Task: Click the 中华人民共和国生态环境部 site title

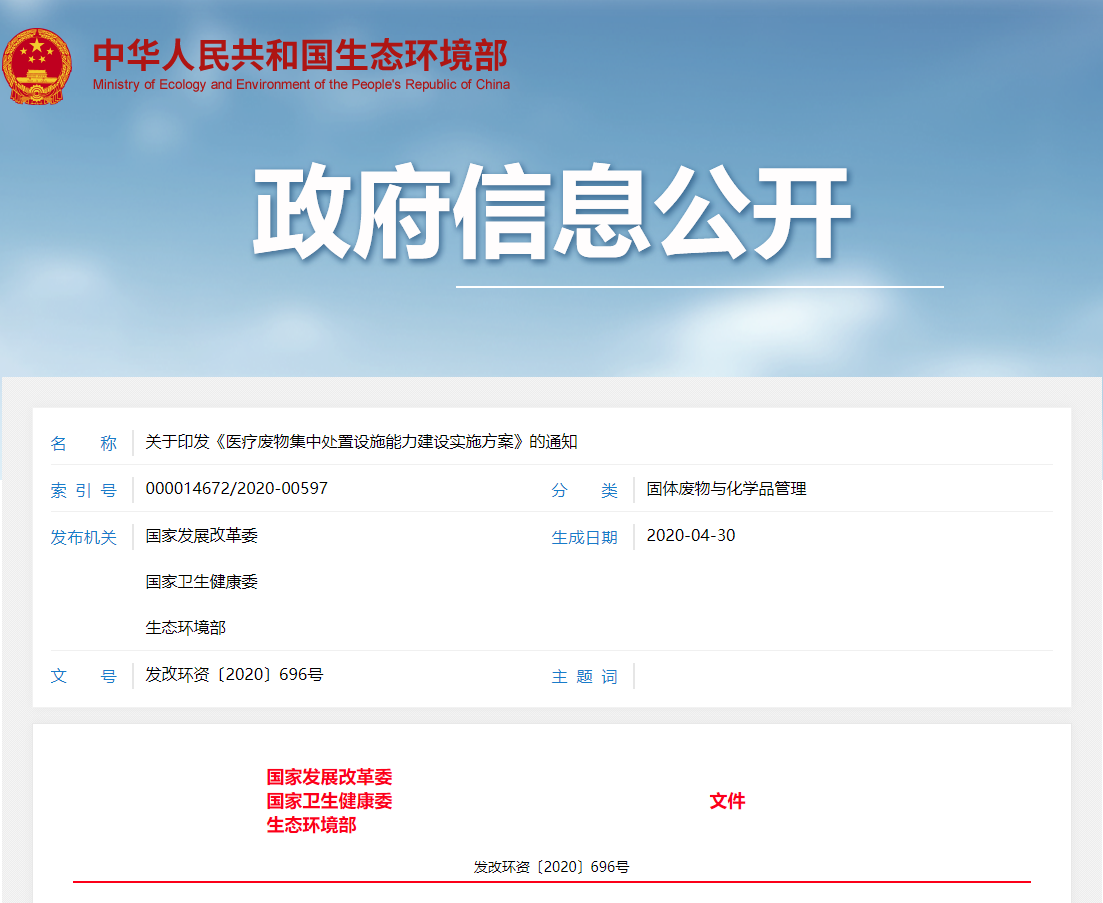Action: coord(300,54)
